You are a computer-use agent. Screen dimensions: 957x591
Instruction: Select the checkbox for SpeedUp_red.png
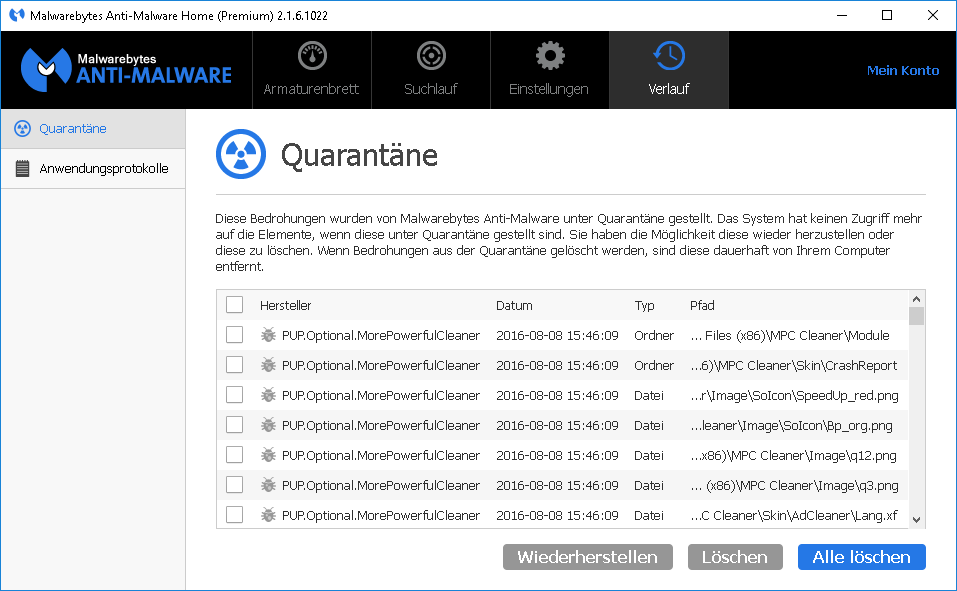point(234,394)
